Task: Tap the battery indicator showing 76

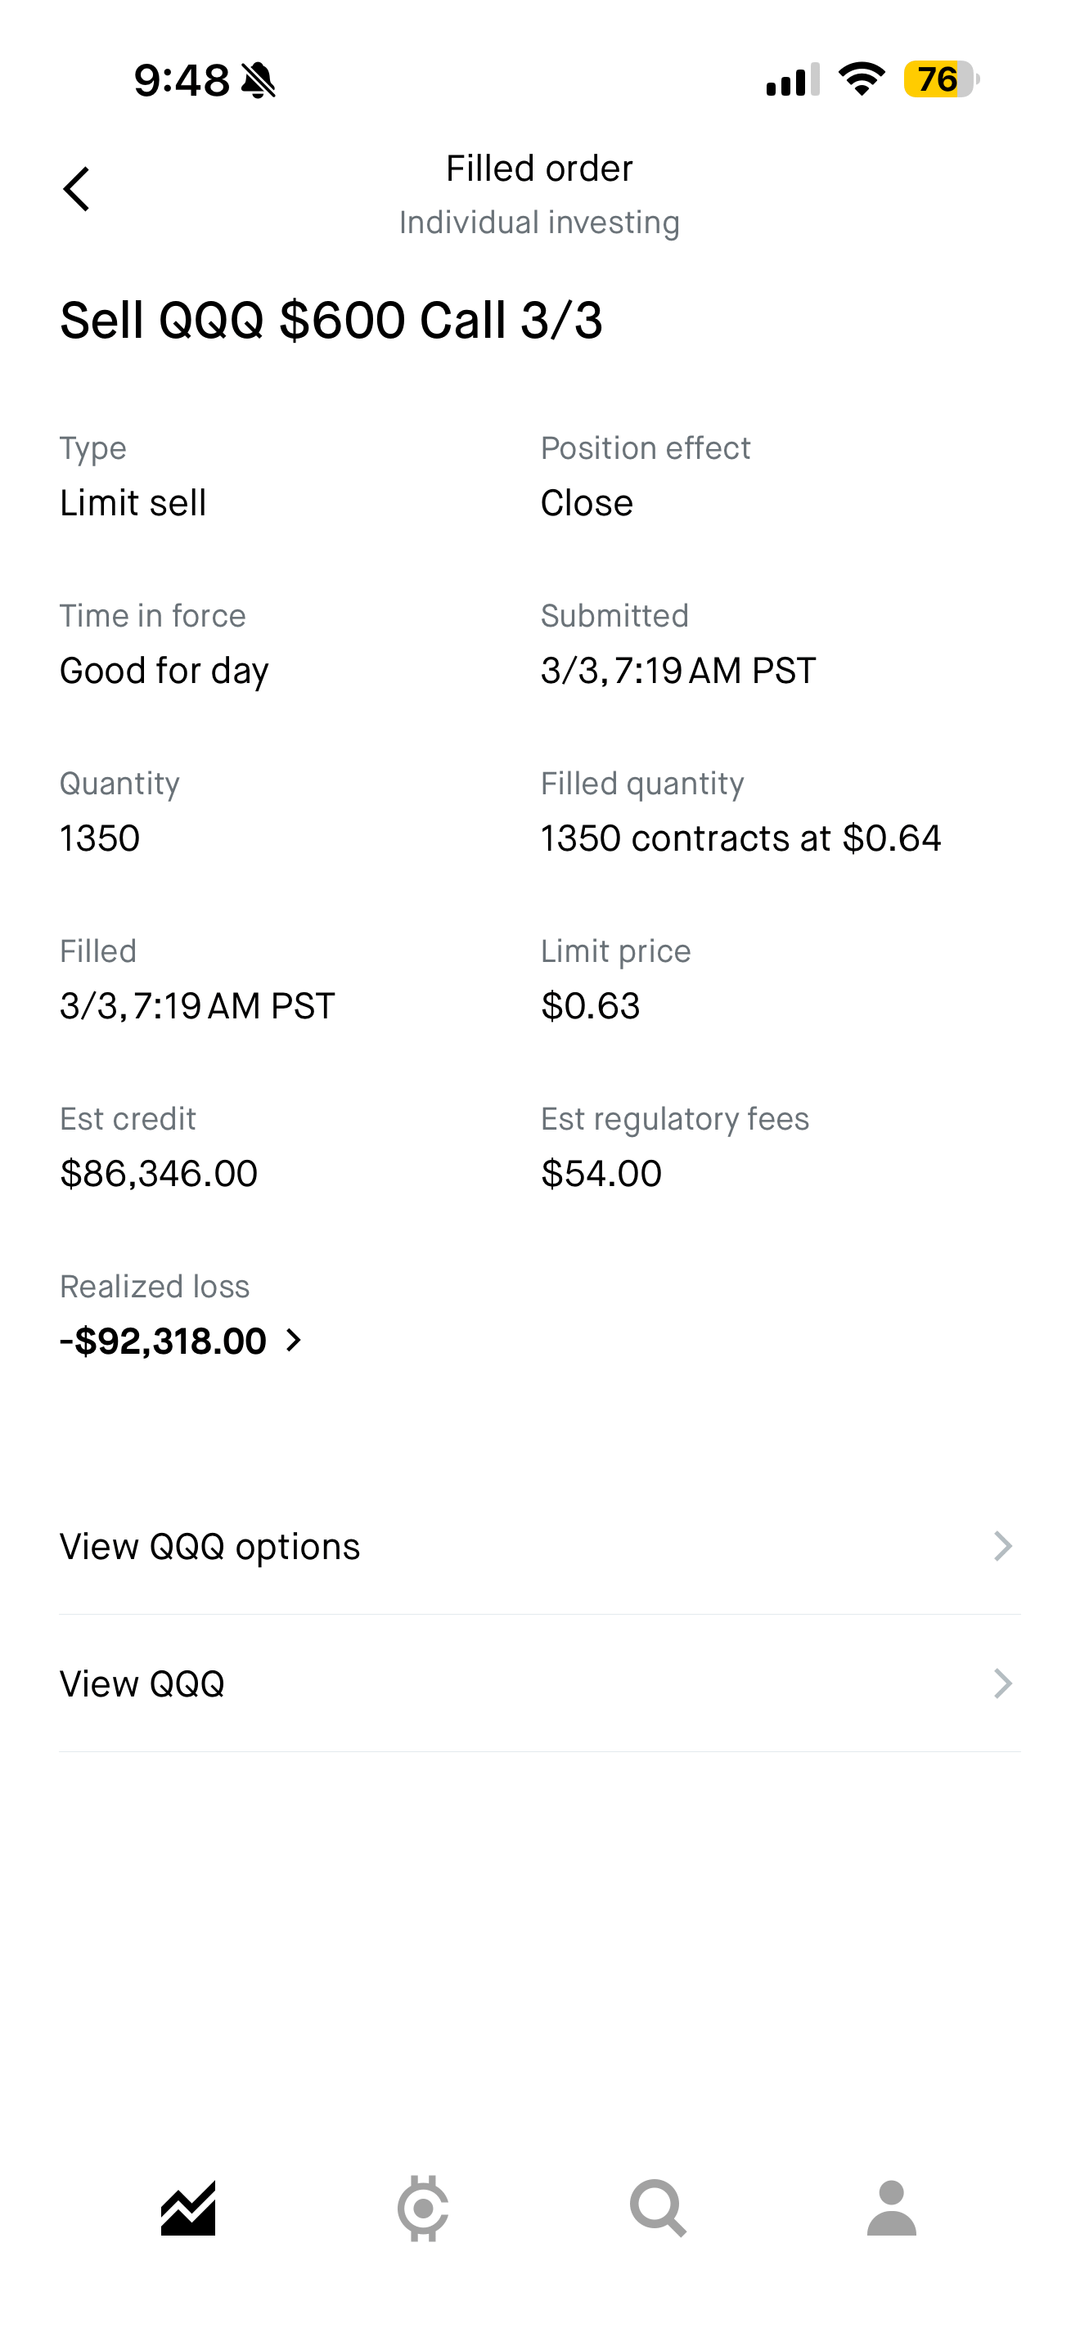Action: pyautogui.click(x=940, y=79)
